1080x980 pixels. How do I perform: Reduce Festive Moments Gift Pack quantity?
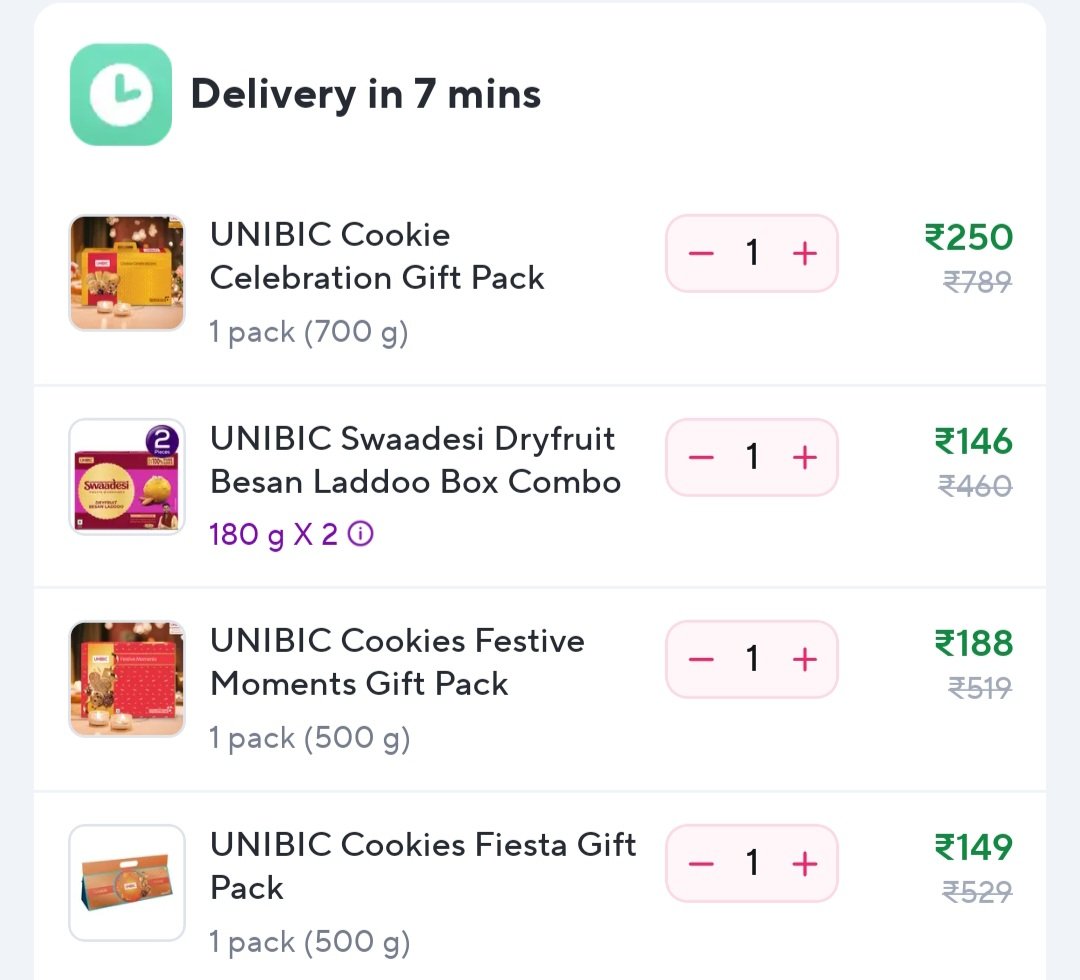(701, 660)
